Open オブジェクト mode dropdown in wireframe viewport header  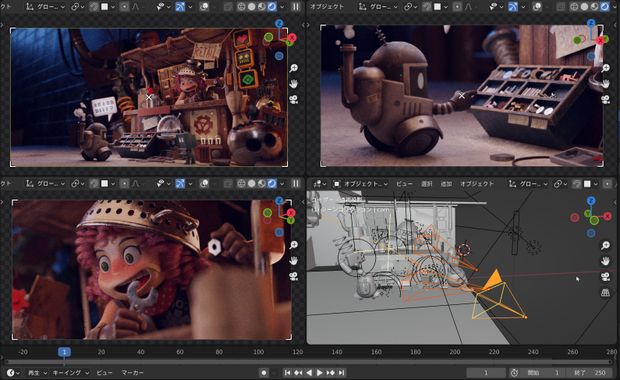(360, 183)
